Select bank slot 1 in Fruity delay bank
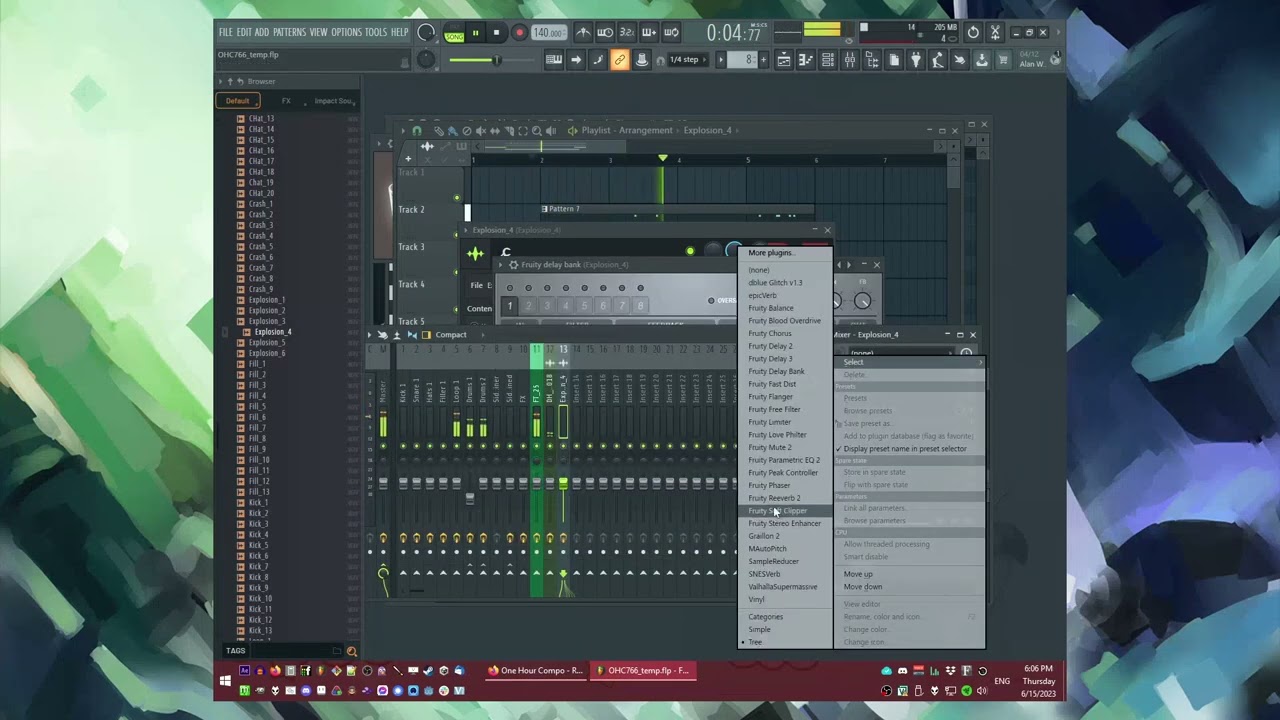 (x=509, y=306)
